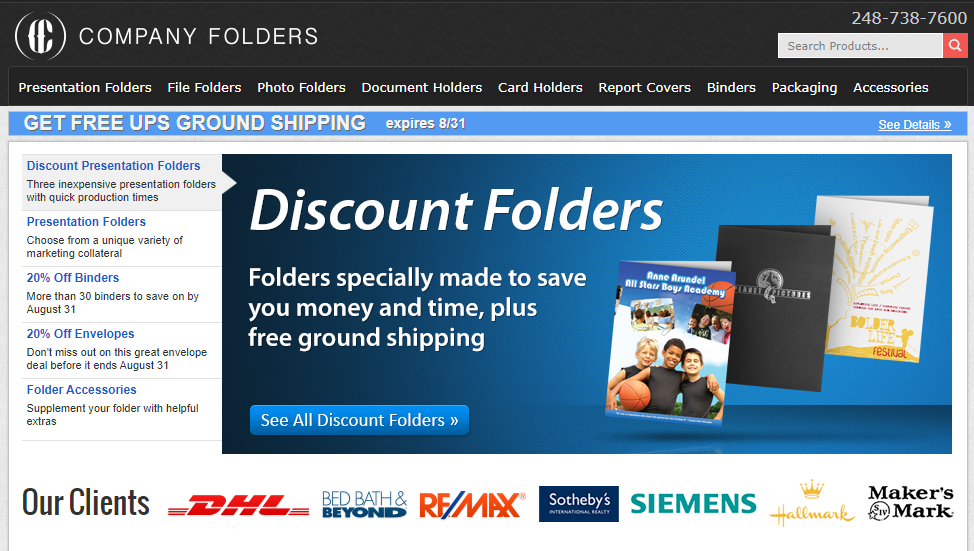The image size is (974, 551).
Task: Open the Sotheby's International Realty logo
Action: tap(578, 504)
